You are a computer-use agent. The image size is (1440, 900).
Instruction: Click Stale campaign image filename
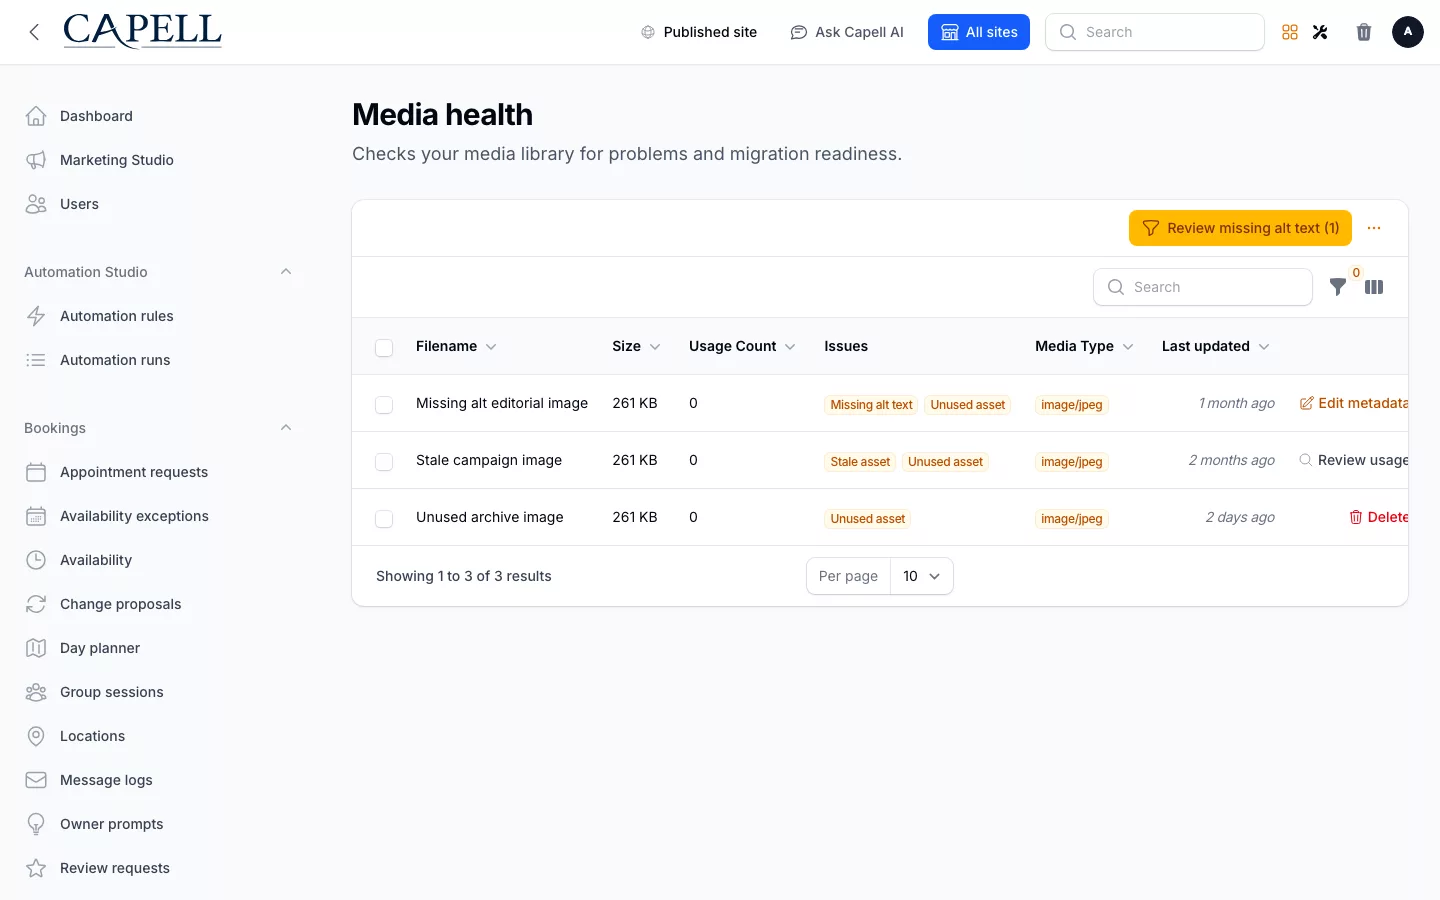(489, 460)
